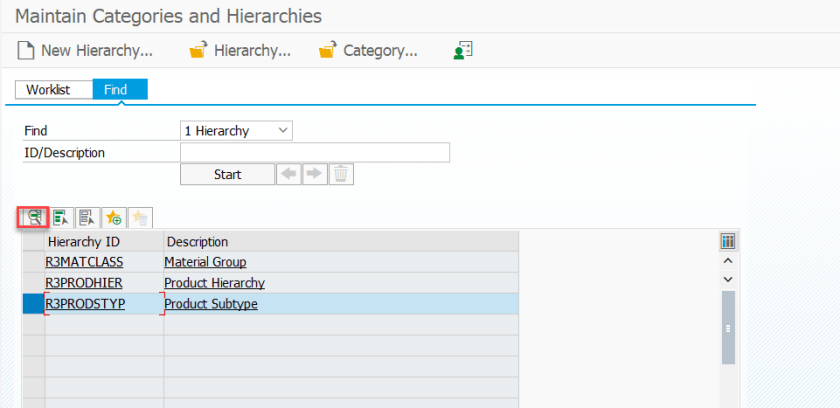Click the delete trash icon beside Start
This screenshot has height=408, width=840.
341,174
